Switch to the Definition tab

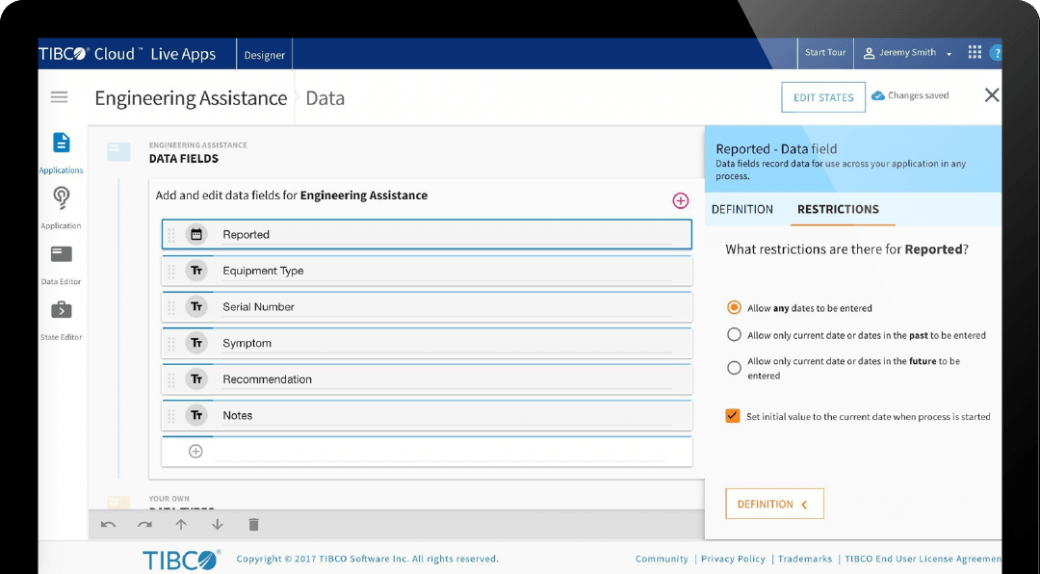tap(742, 209)
